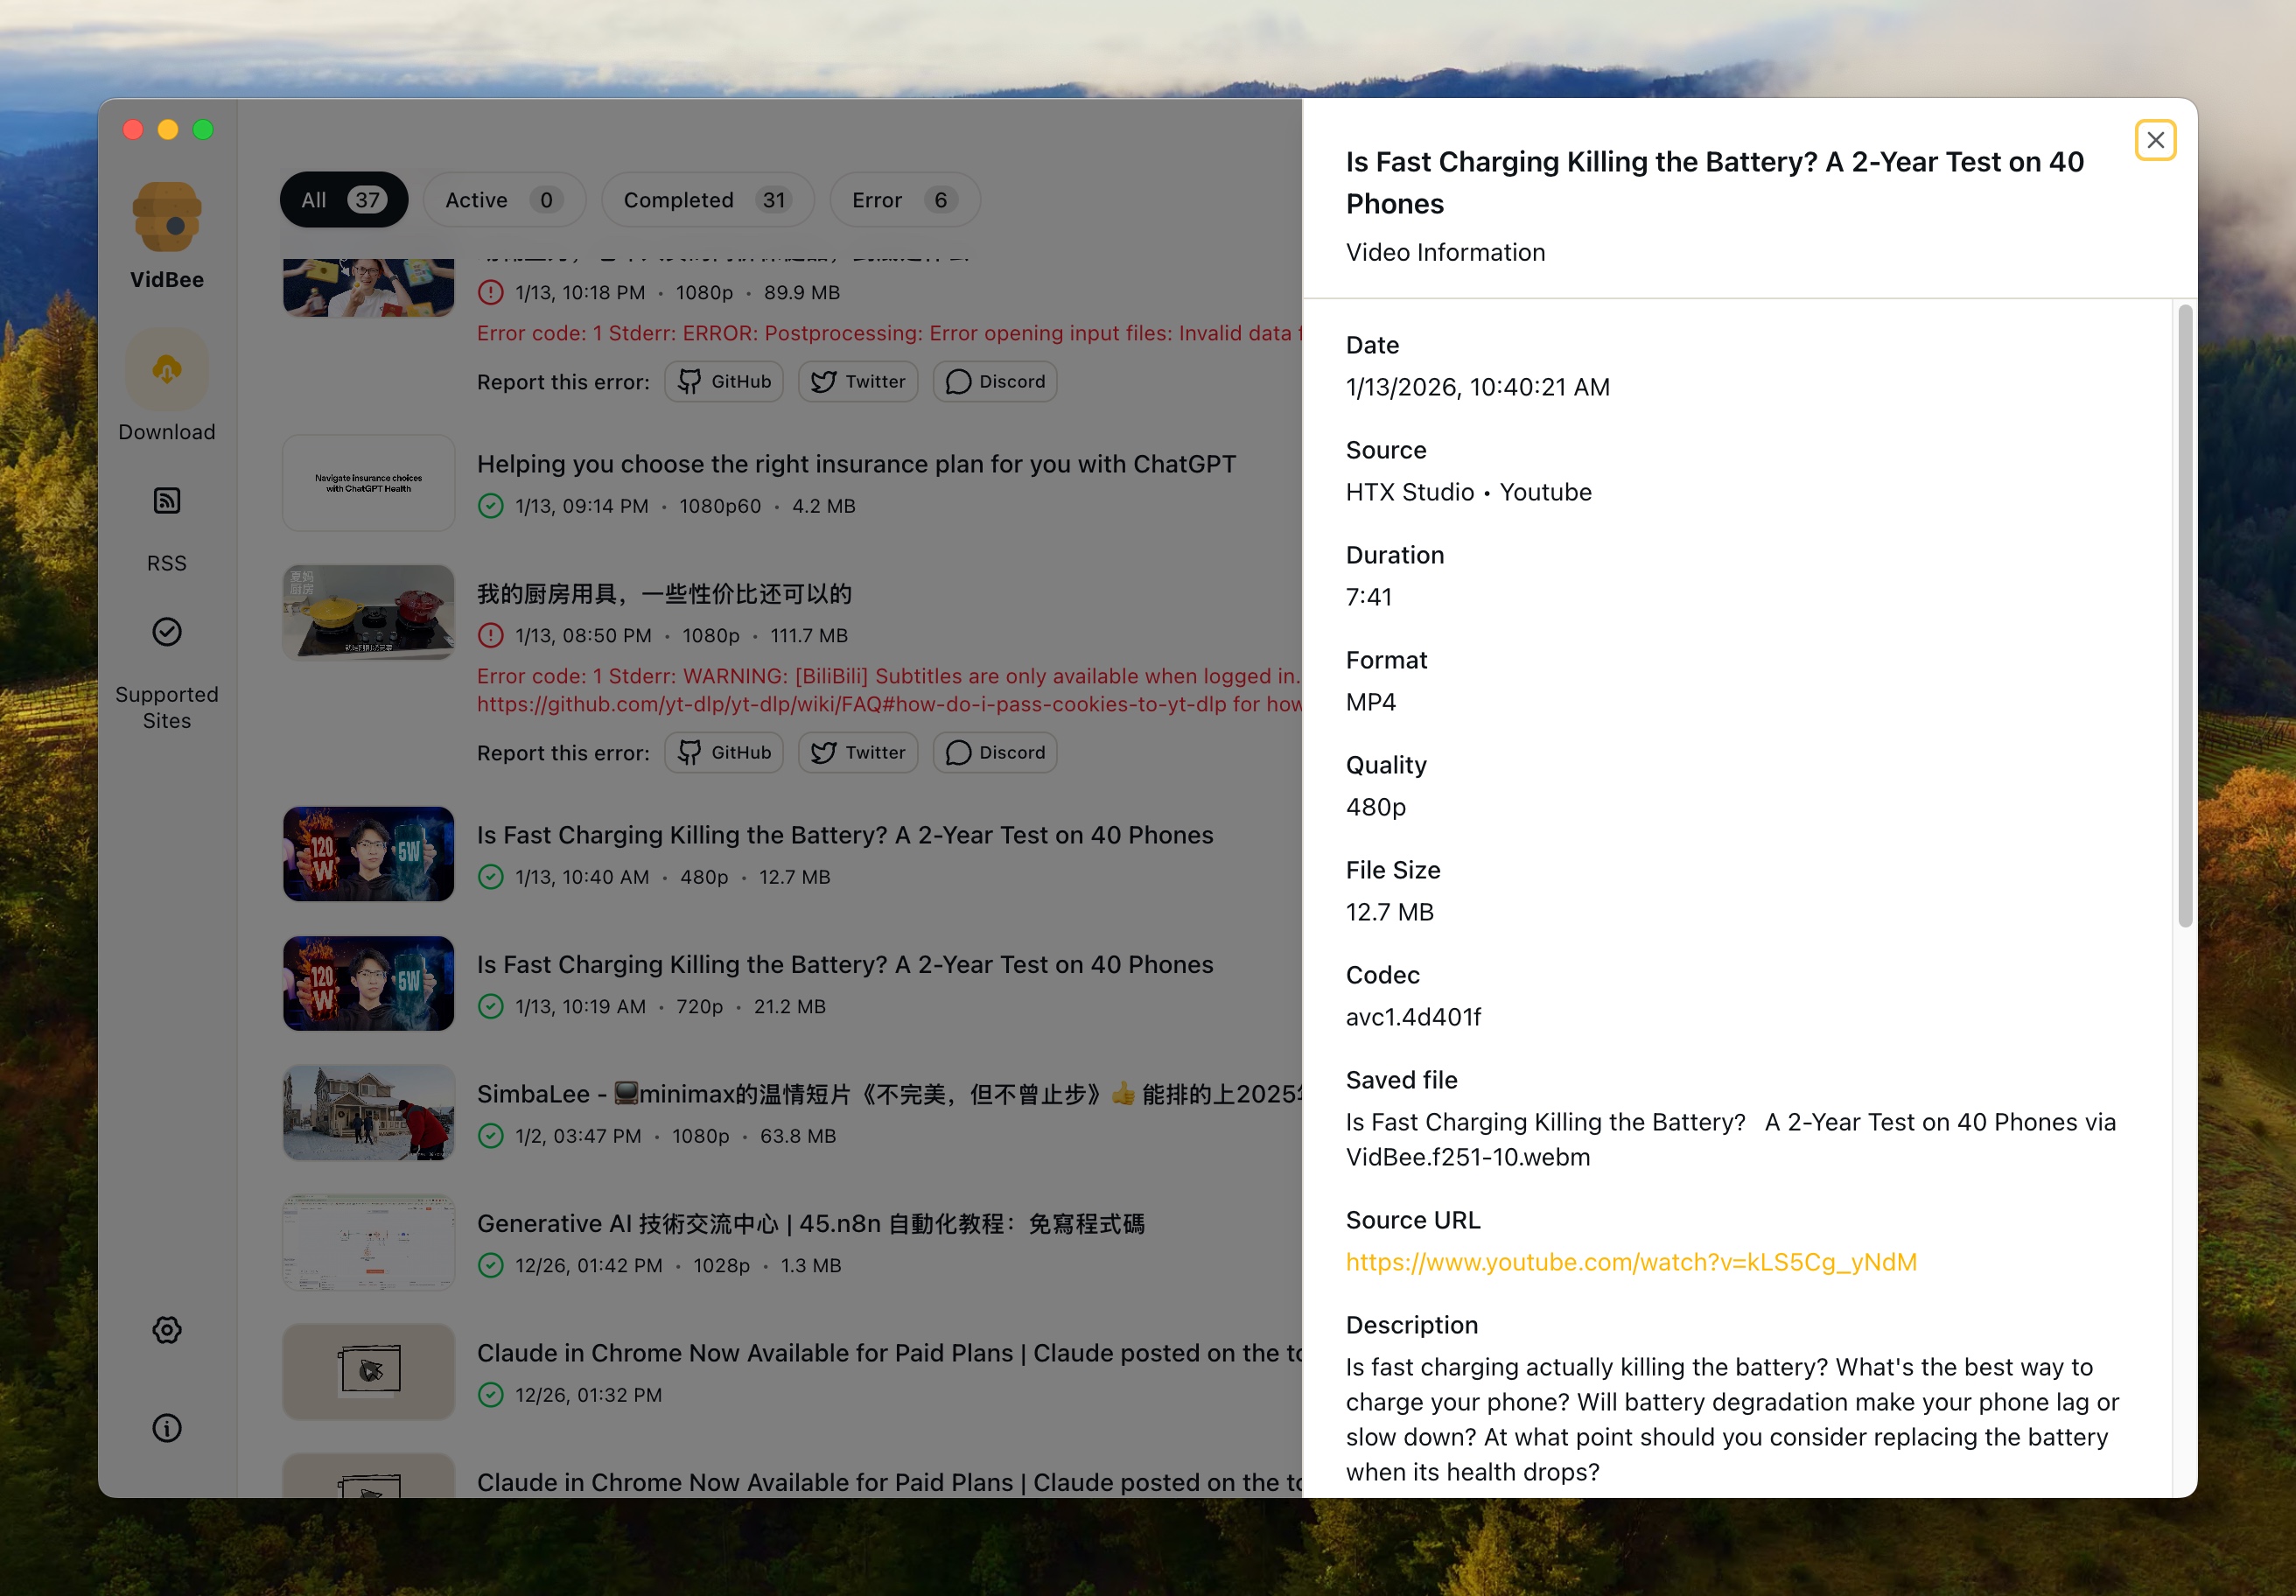2296x1596 pixels.
Task: Click the info icon at sidebar bottom
Action: (x=166, y=1428)
